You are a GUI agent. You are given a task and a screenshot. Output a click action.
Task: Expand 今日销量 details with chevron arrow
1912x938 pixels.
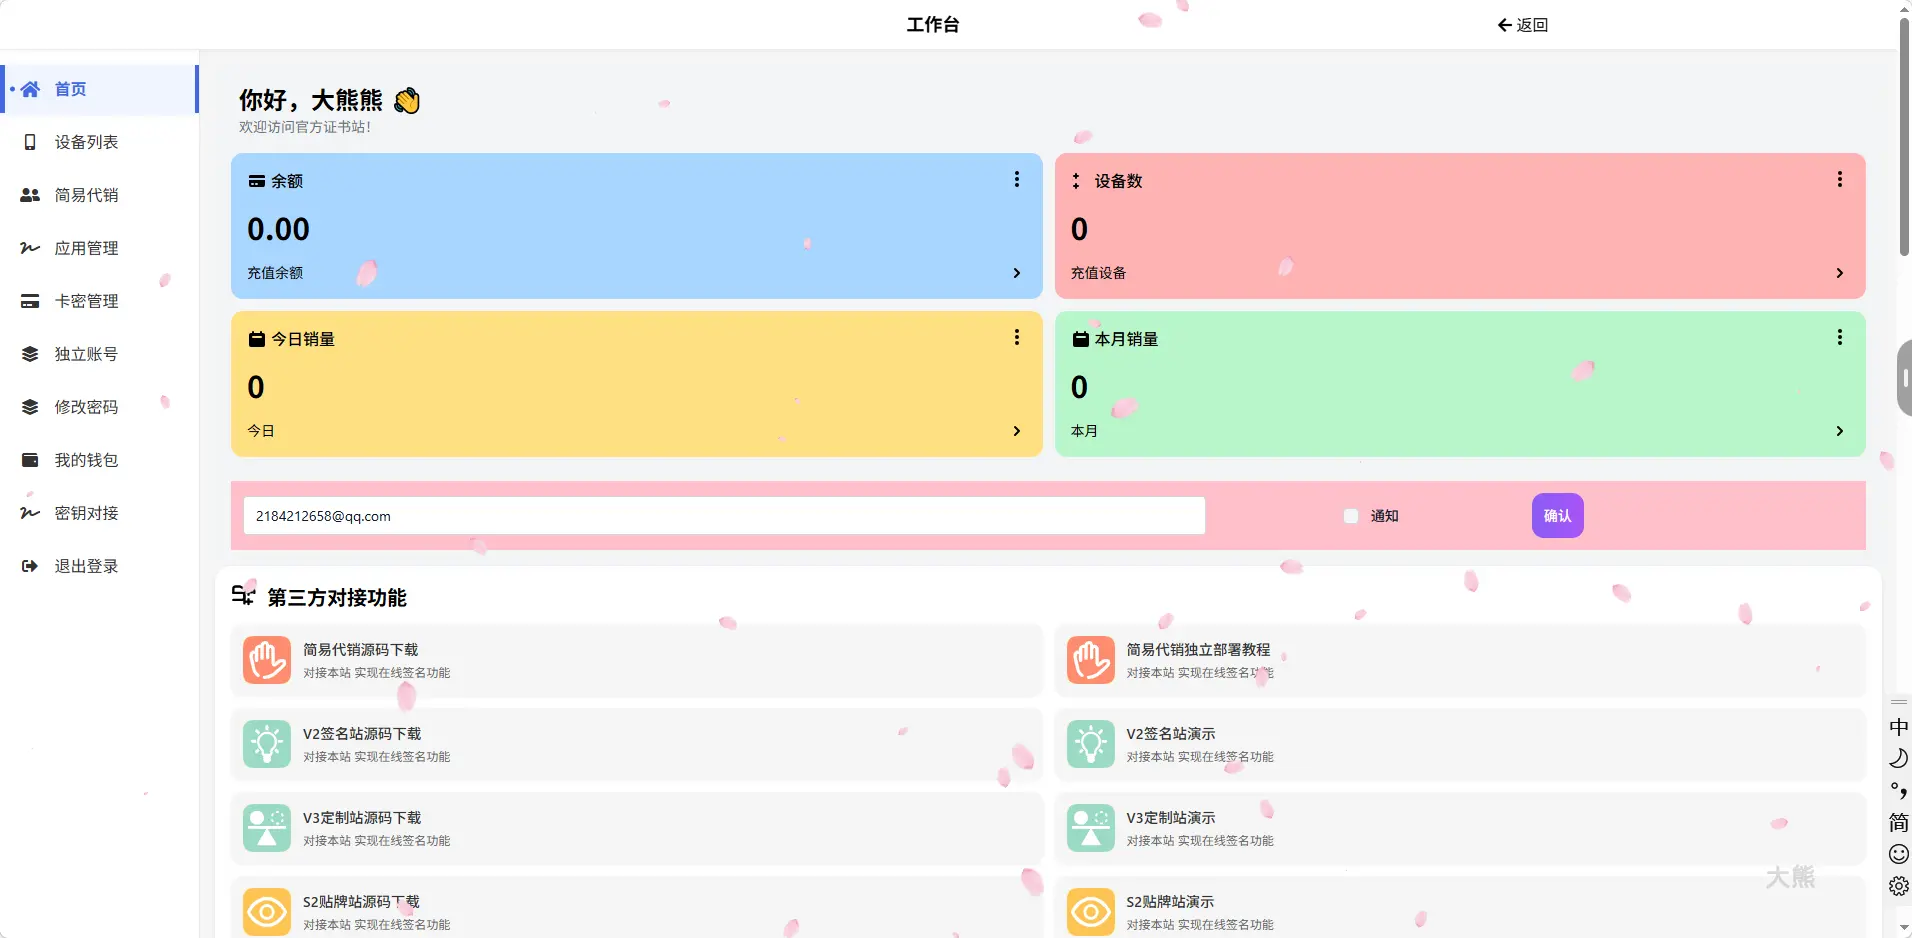point(1016,431)
